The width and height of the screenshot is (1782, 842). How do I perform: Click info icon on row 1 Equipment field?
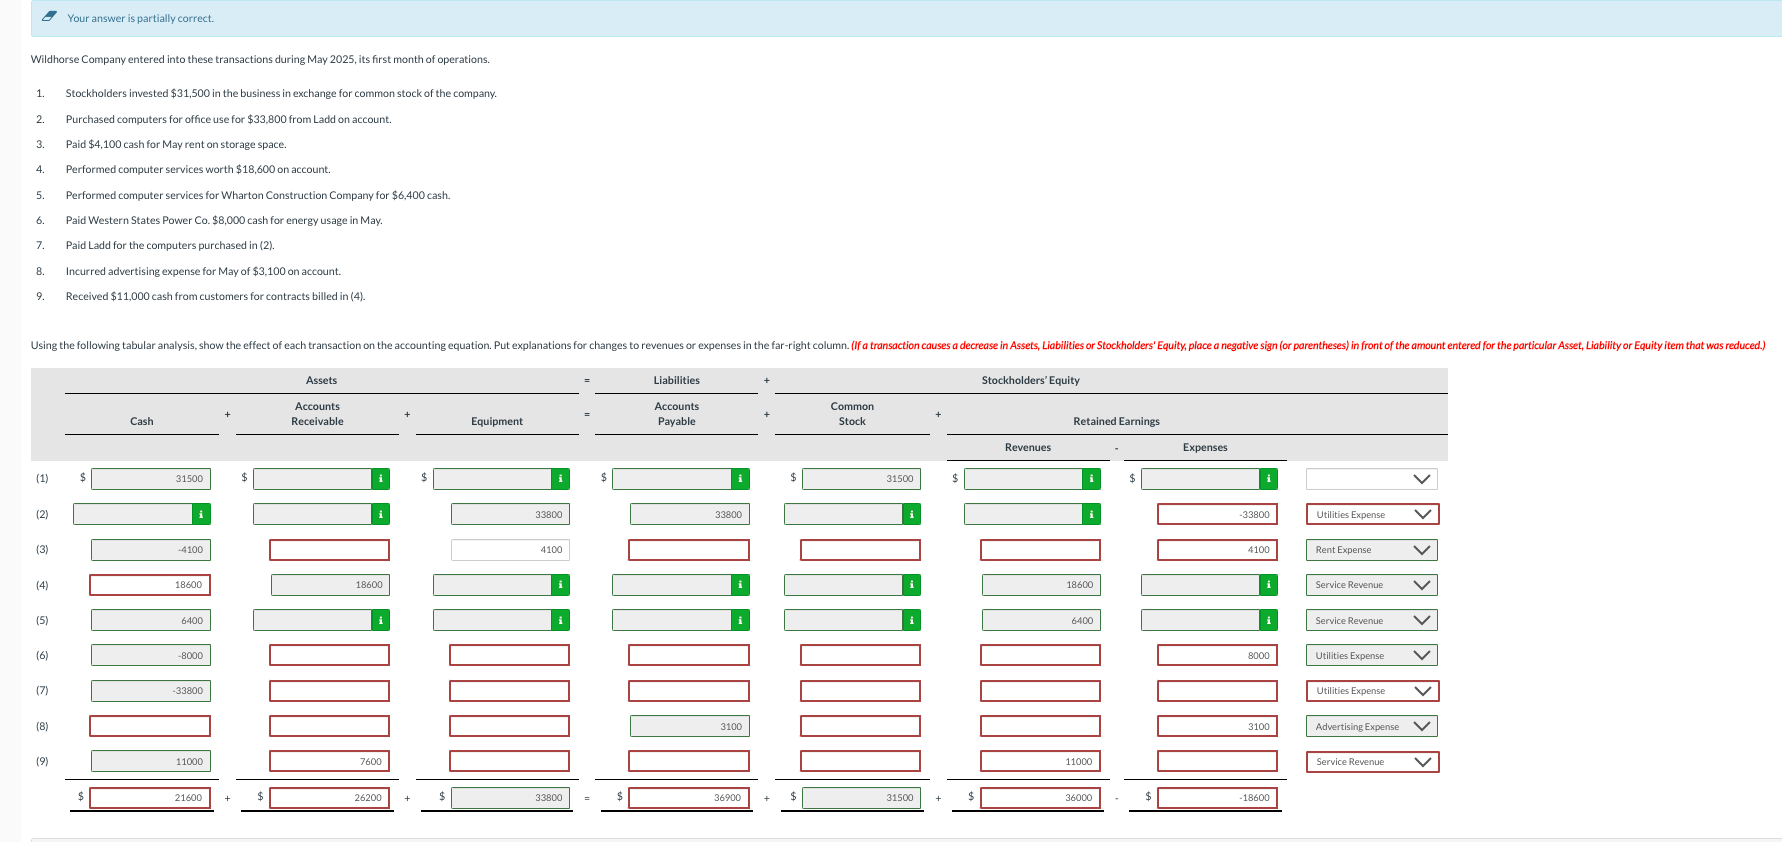point(561,479)
